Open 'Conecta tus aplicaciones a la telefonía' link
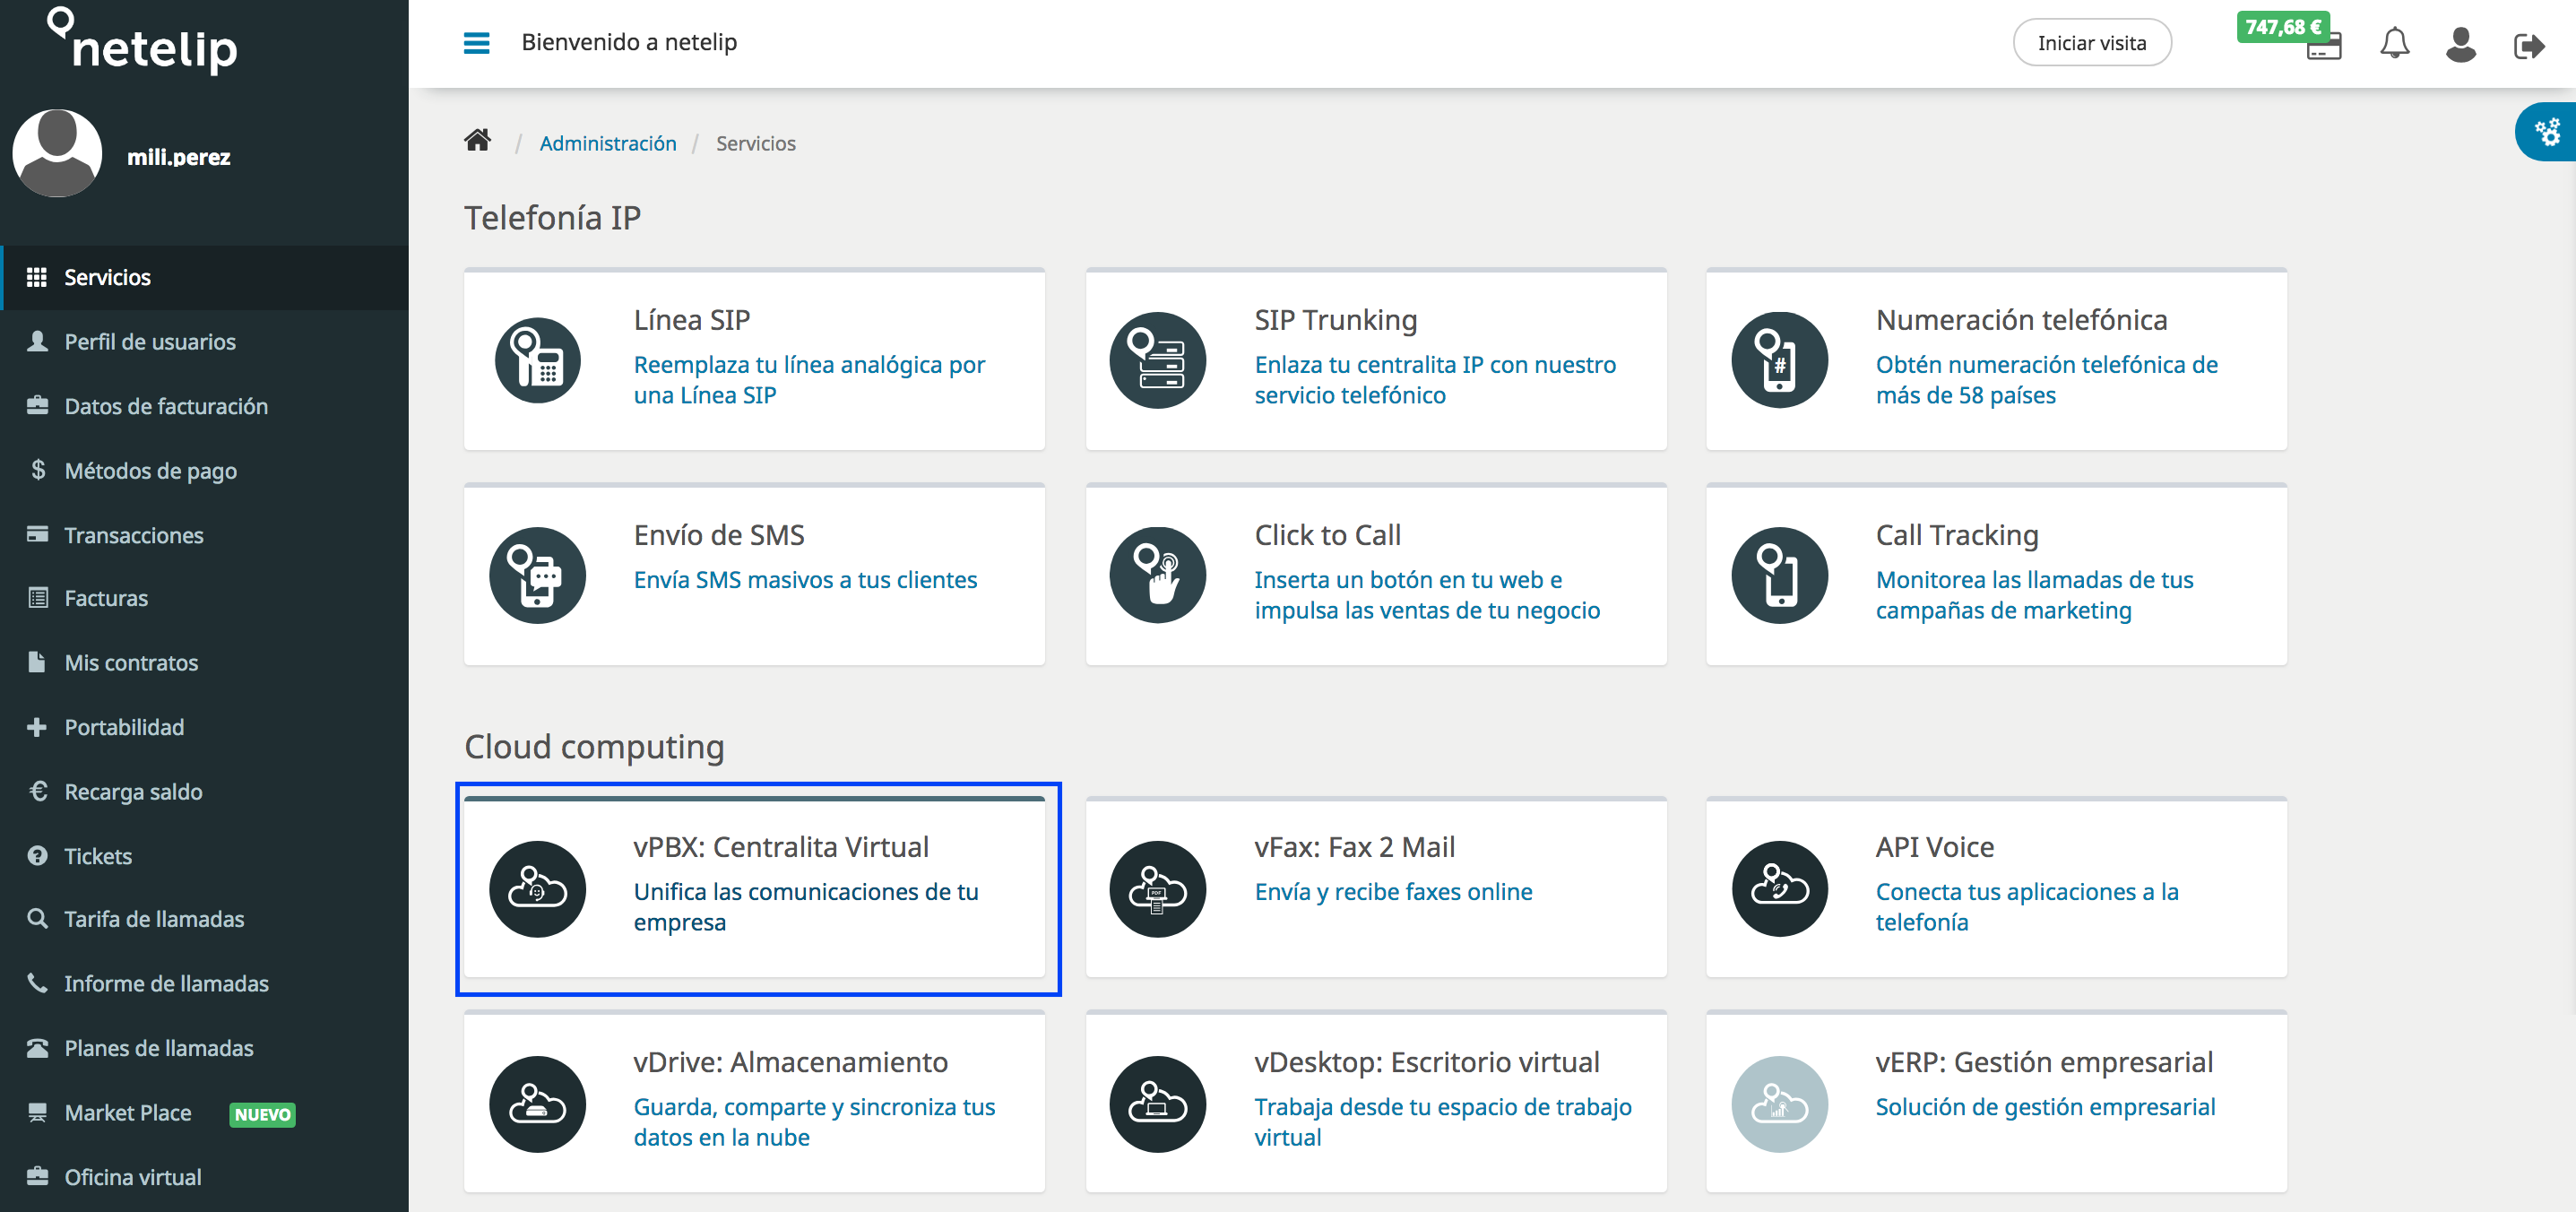 (x=2027, y=906)
